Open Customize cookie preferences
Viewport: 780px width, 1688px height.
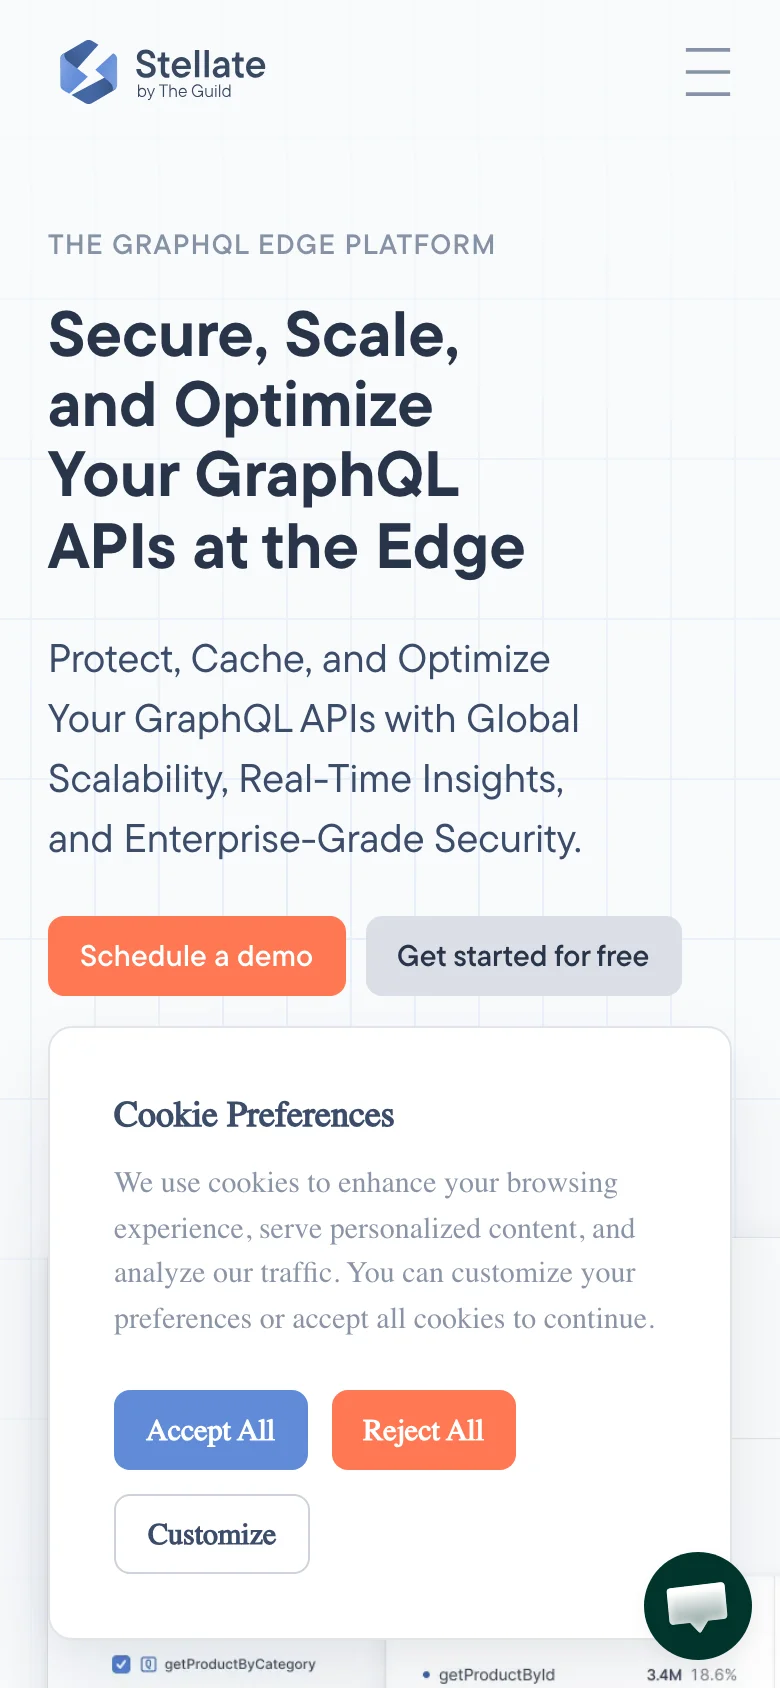[212, 1534]
